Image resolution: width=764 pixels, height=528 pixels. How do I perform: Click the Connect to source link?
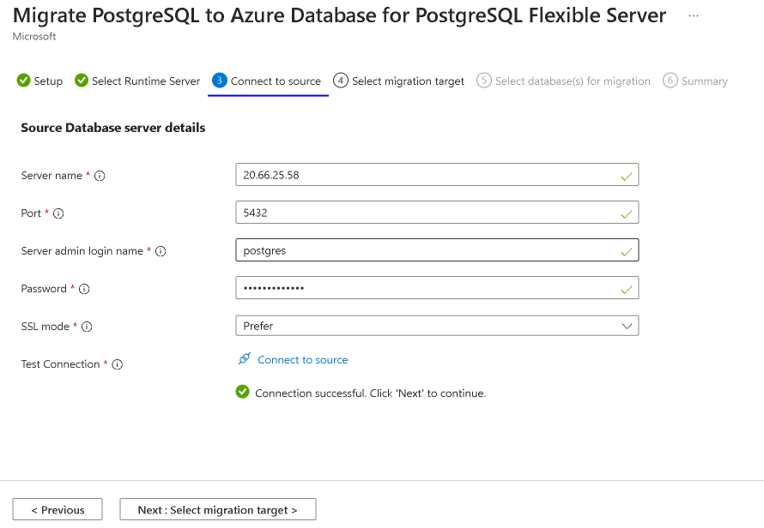(303, 360)
